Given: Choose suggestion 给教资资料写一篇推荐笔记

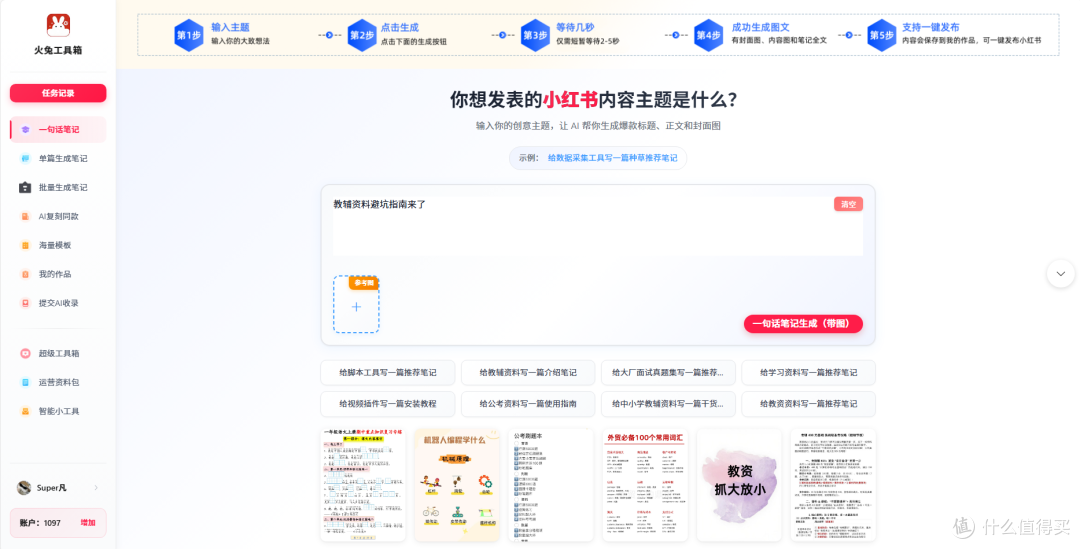Looking at the screenshot, I should click(x=809, y=404).
